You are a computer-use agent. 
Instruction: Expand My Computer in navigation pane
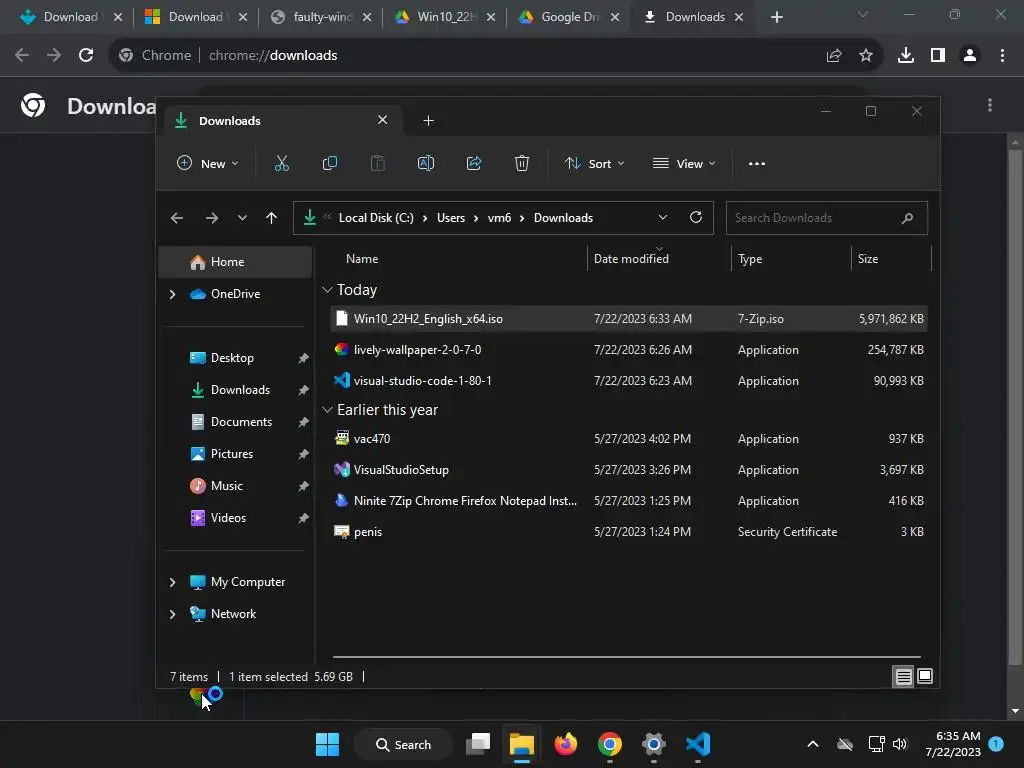(172, 582)
